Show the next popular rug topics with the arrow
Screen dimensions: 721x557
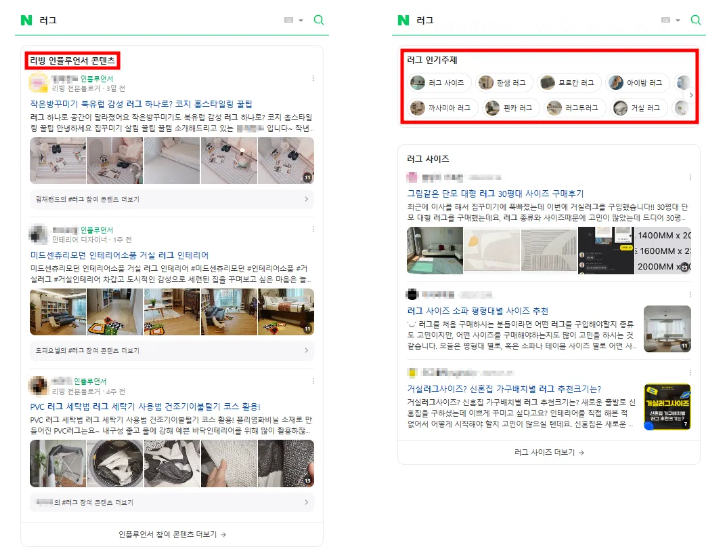click(690, 95)
